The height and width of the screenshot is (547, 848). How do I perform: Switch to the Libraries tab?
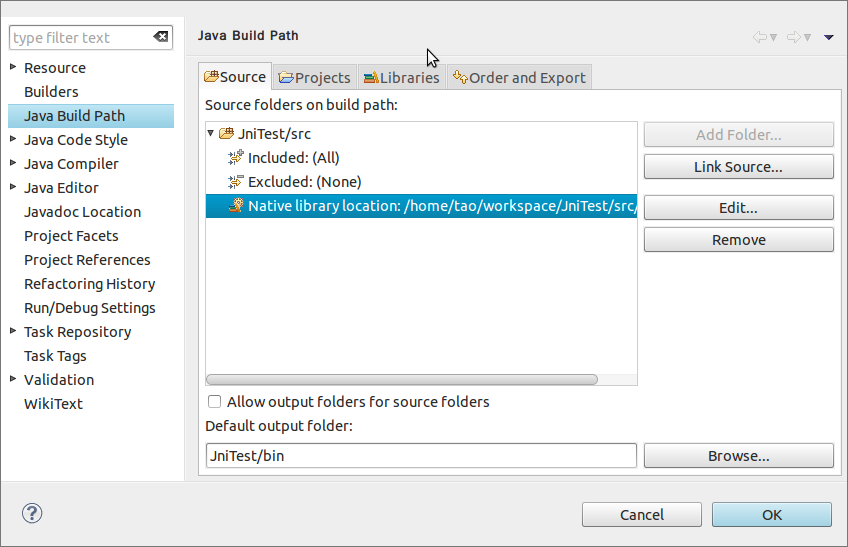point(401,77)
